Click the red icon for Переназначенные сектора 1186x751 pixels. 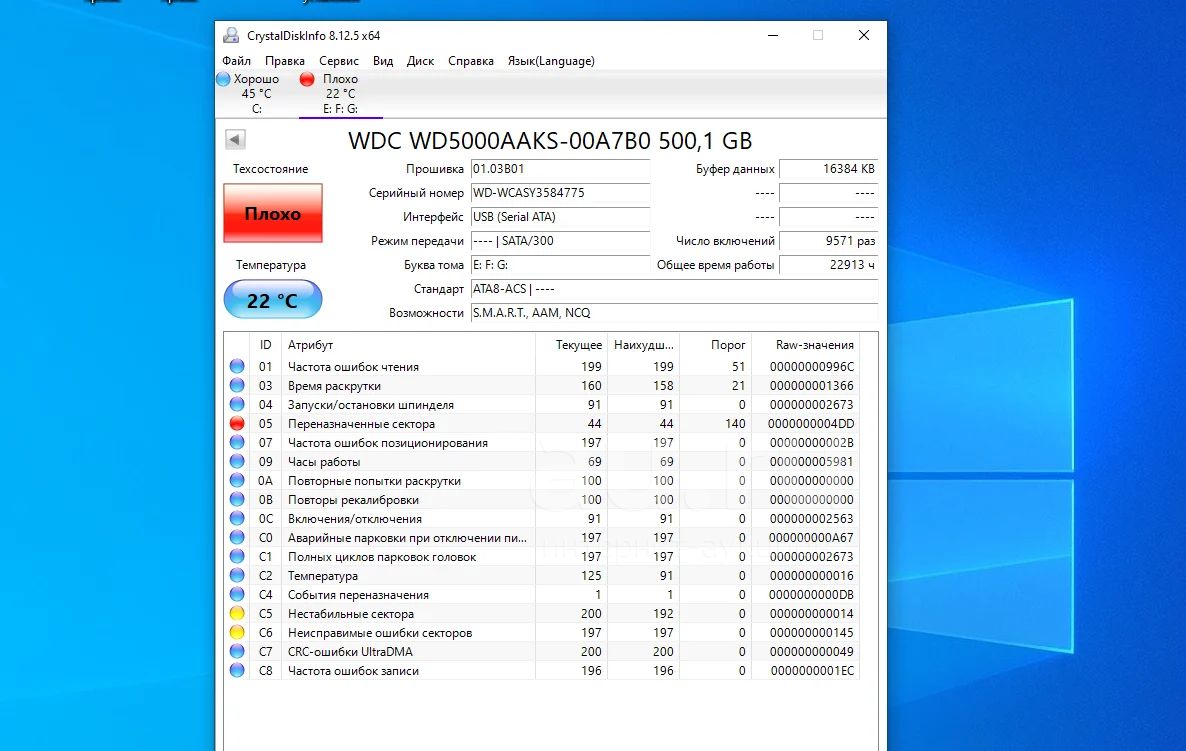238,424
